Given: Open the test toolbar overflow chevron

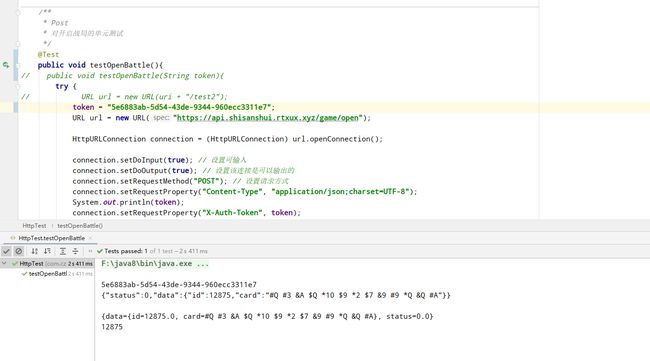Looking at the screenshot, I should click(90, 251).
